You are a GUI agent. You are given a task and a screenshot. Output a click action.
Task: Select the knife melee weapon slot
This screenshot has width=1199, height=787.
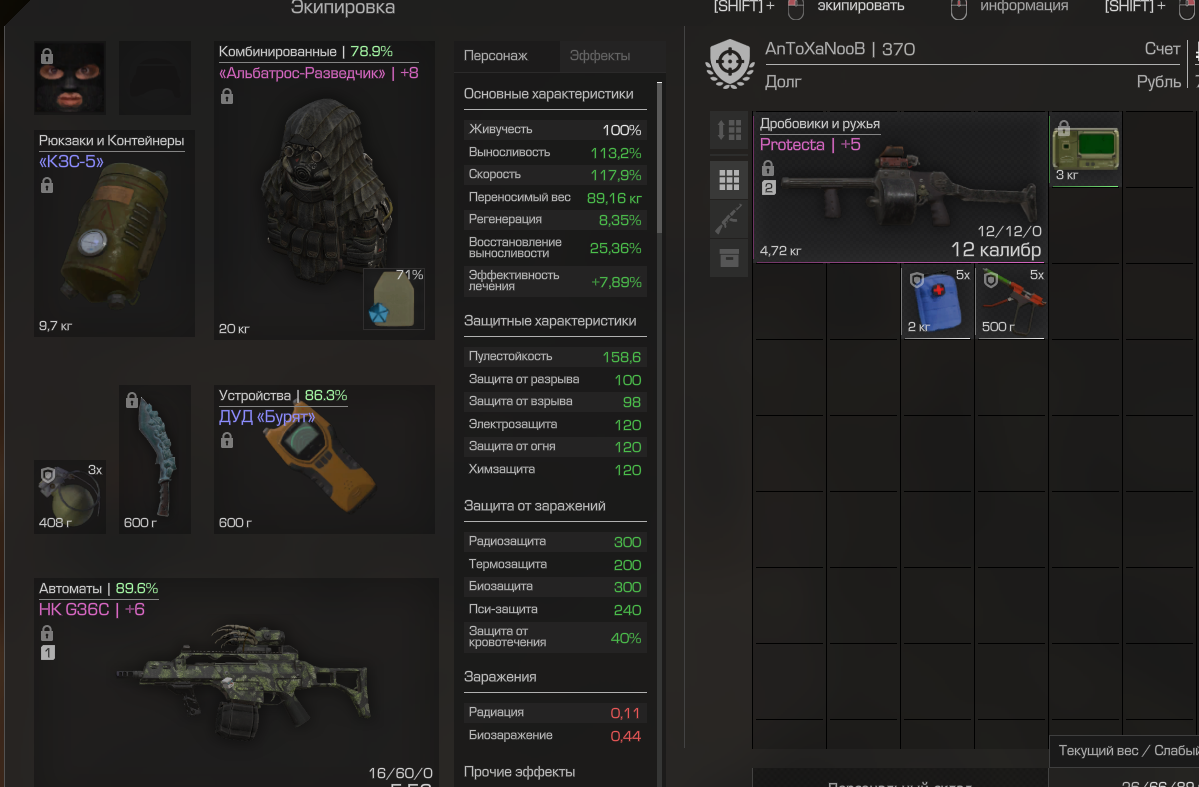pyautogui.click(x=155, y=459)
